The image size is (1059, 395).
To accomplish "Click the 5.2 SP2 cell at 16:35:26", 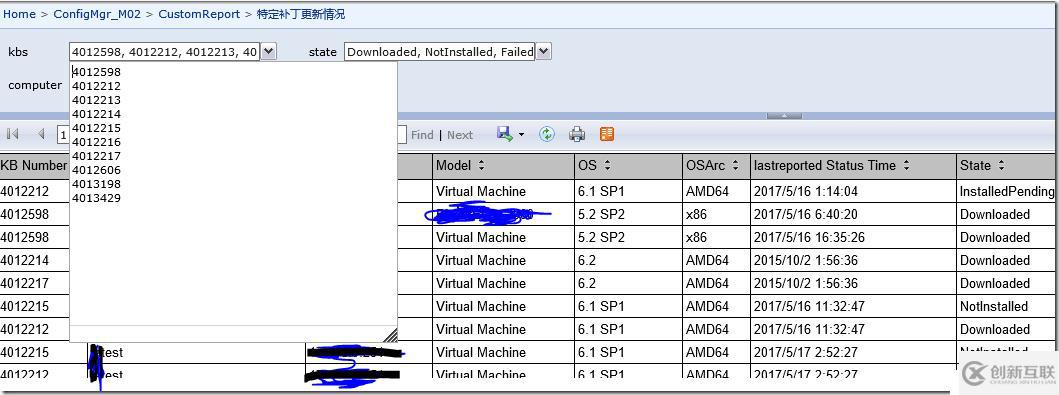I will tap(629, 237).
